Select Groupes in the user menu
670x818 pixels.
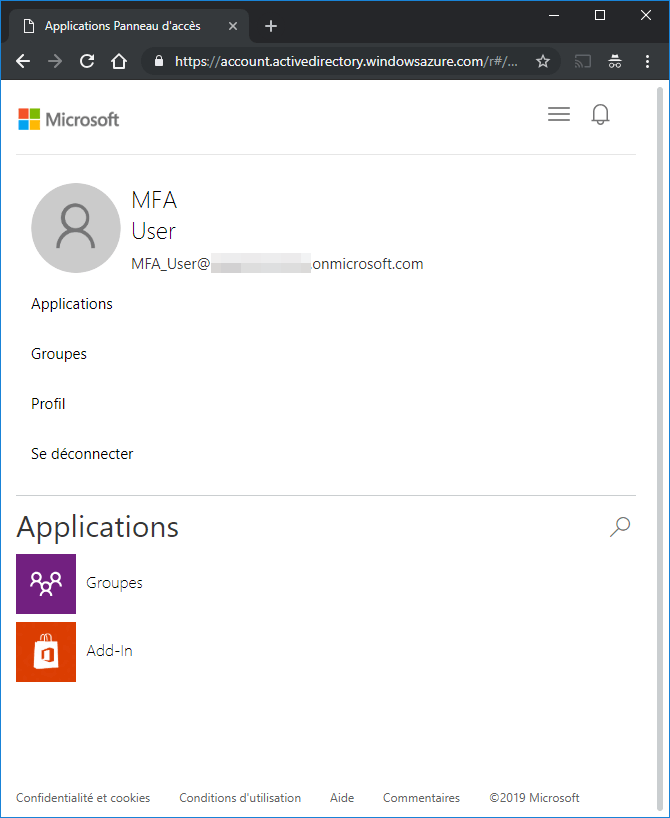pyautogui.click(x=58, y=354)
